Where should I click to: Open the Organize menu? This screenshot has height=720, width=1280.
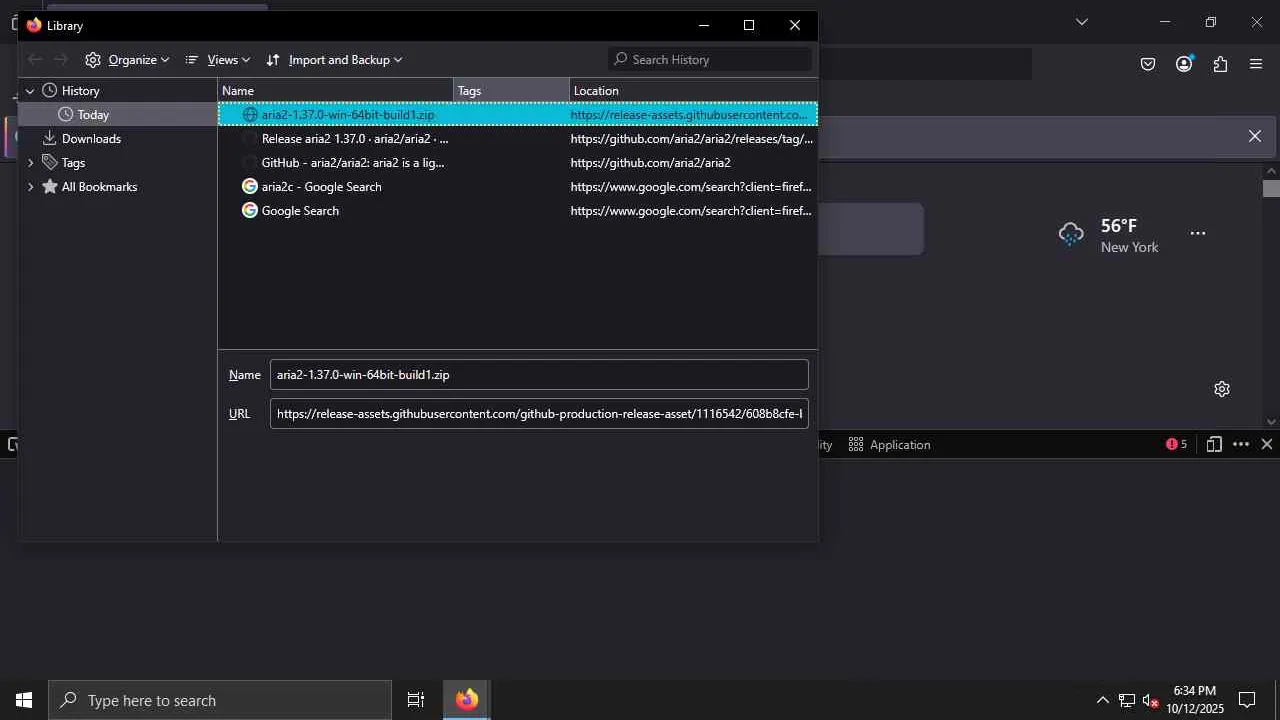[x=127, y=60]
